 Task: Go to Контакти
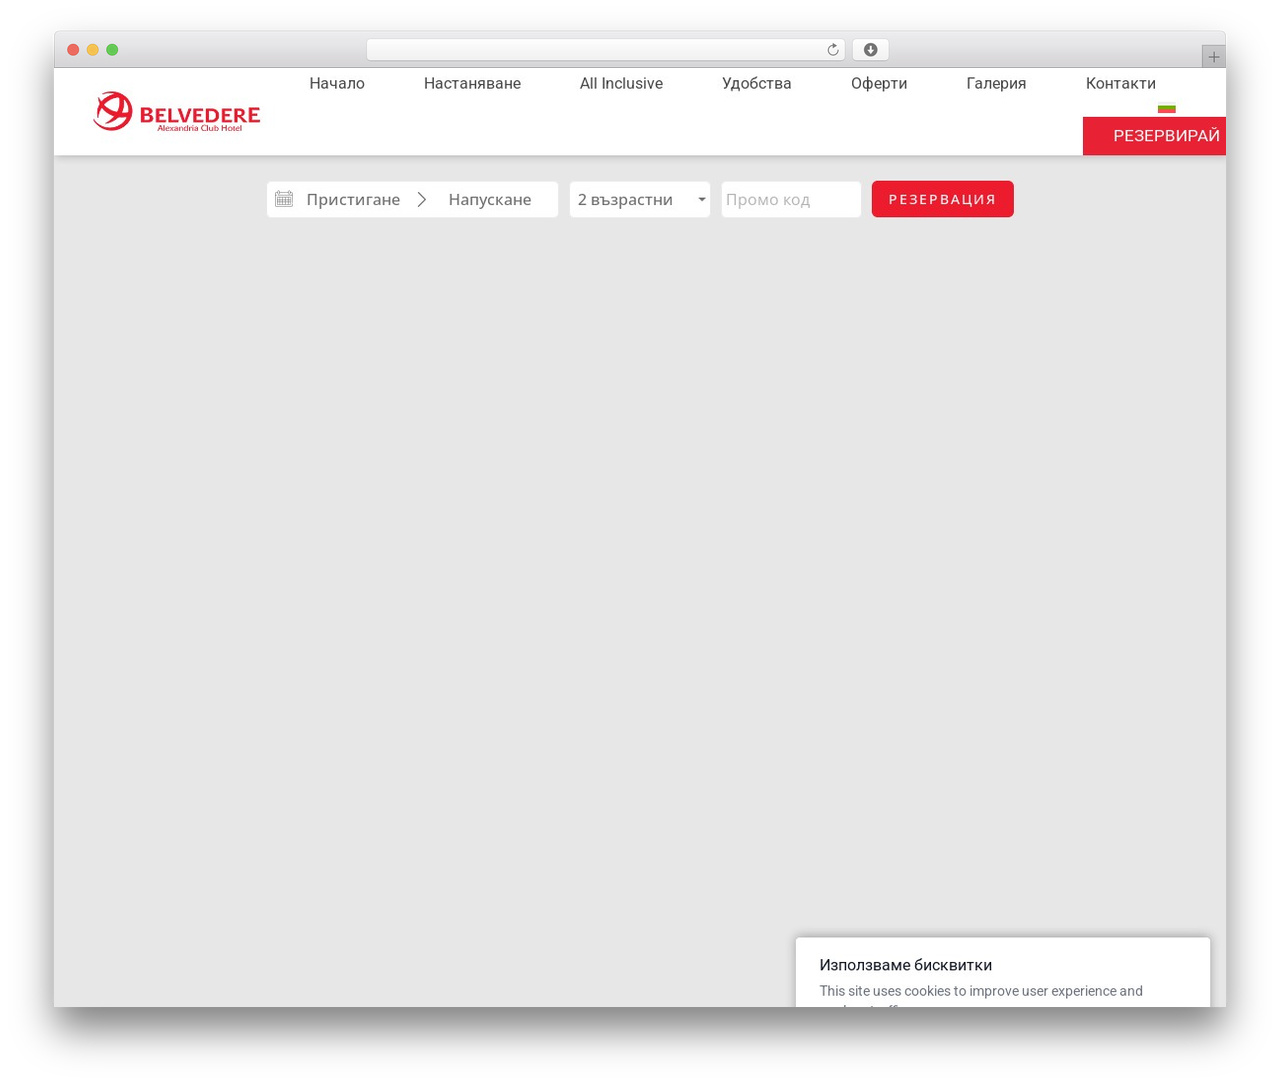(1121, 84)
